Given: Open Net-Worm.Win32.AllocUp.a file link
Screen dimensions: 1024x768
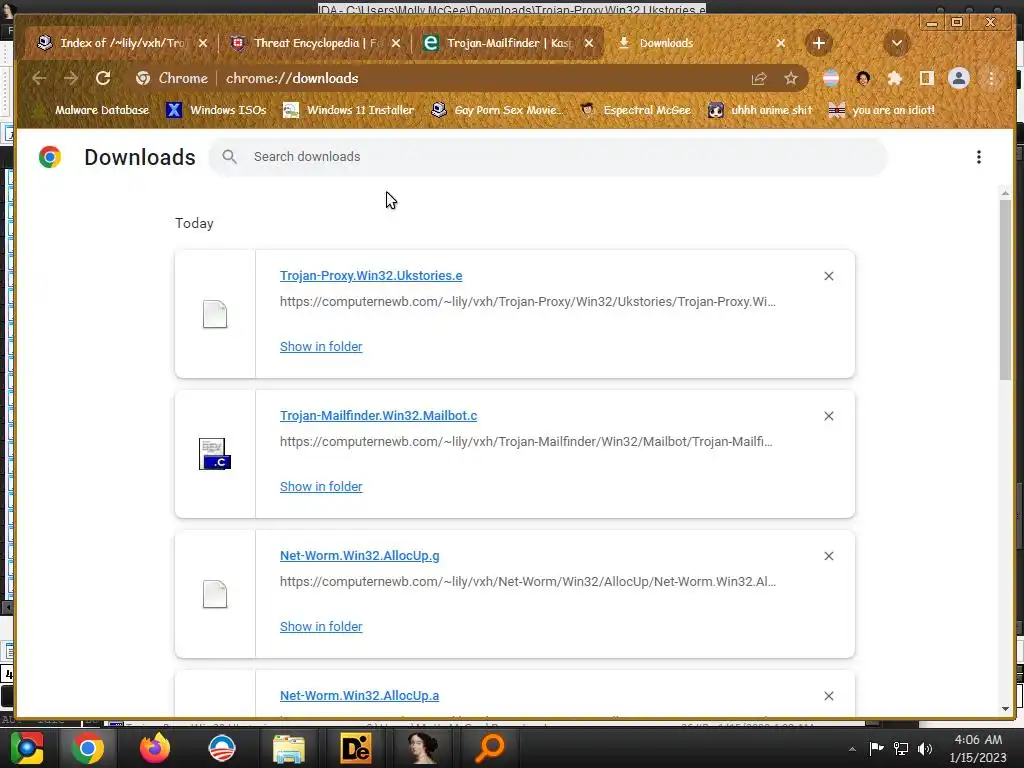Looking at the screenshot, I should [360, 696].
